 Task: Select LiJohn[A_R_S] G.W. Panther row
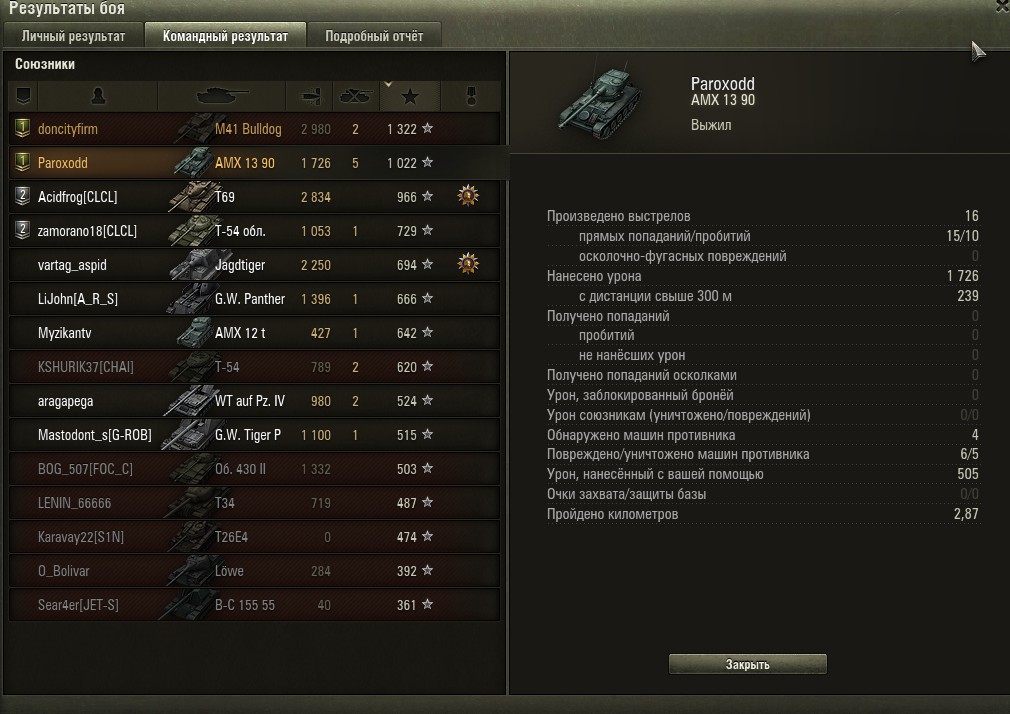[254, 299]
